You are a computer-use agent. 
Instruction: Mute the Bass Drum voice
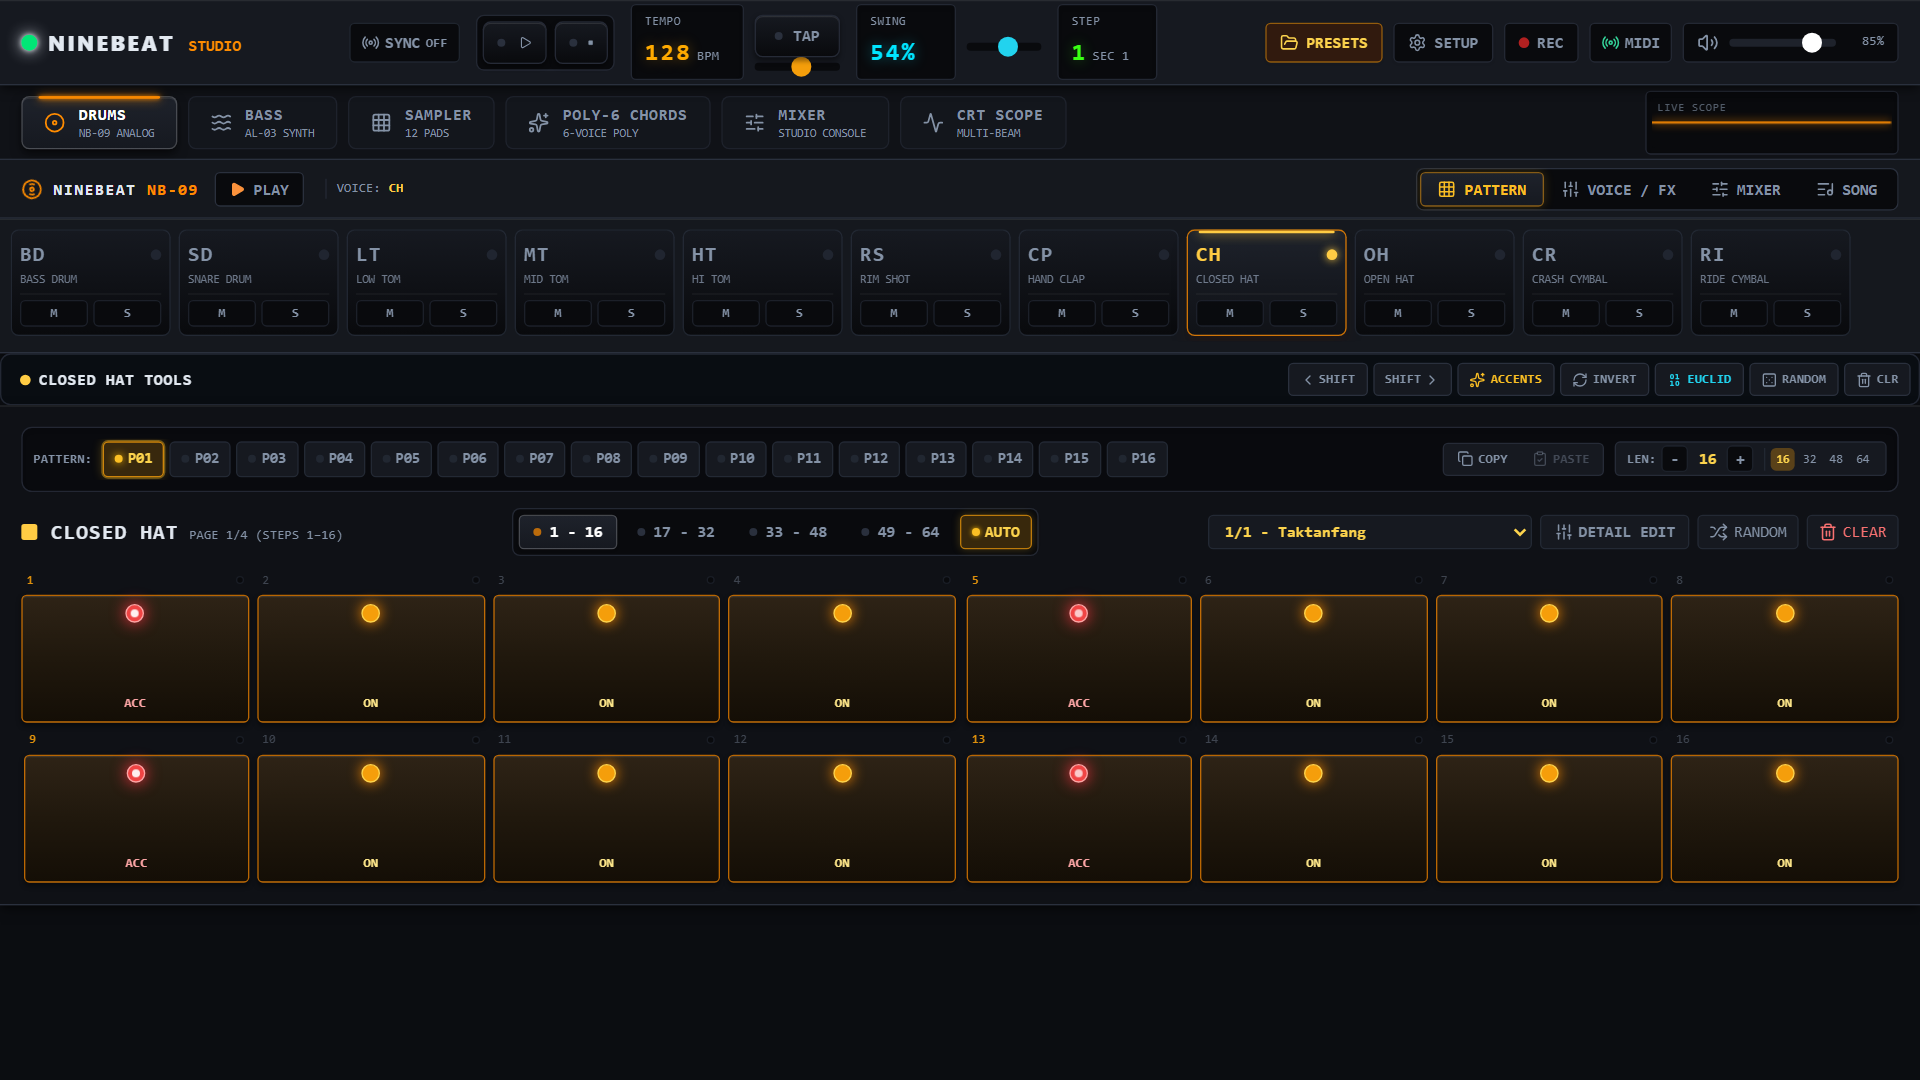point(54,314)
